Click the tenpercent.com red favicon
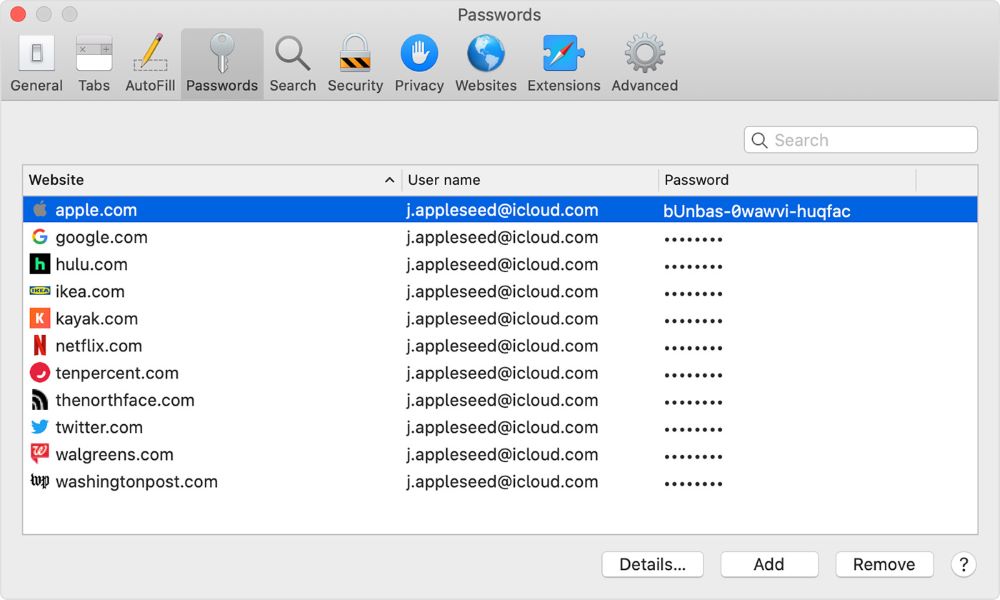The image size is (1000, 600). 40,372
